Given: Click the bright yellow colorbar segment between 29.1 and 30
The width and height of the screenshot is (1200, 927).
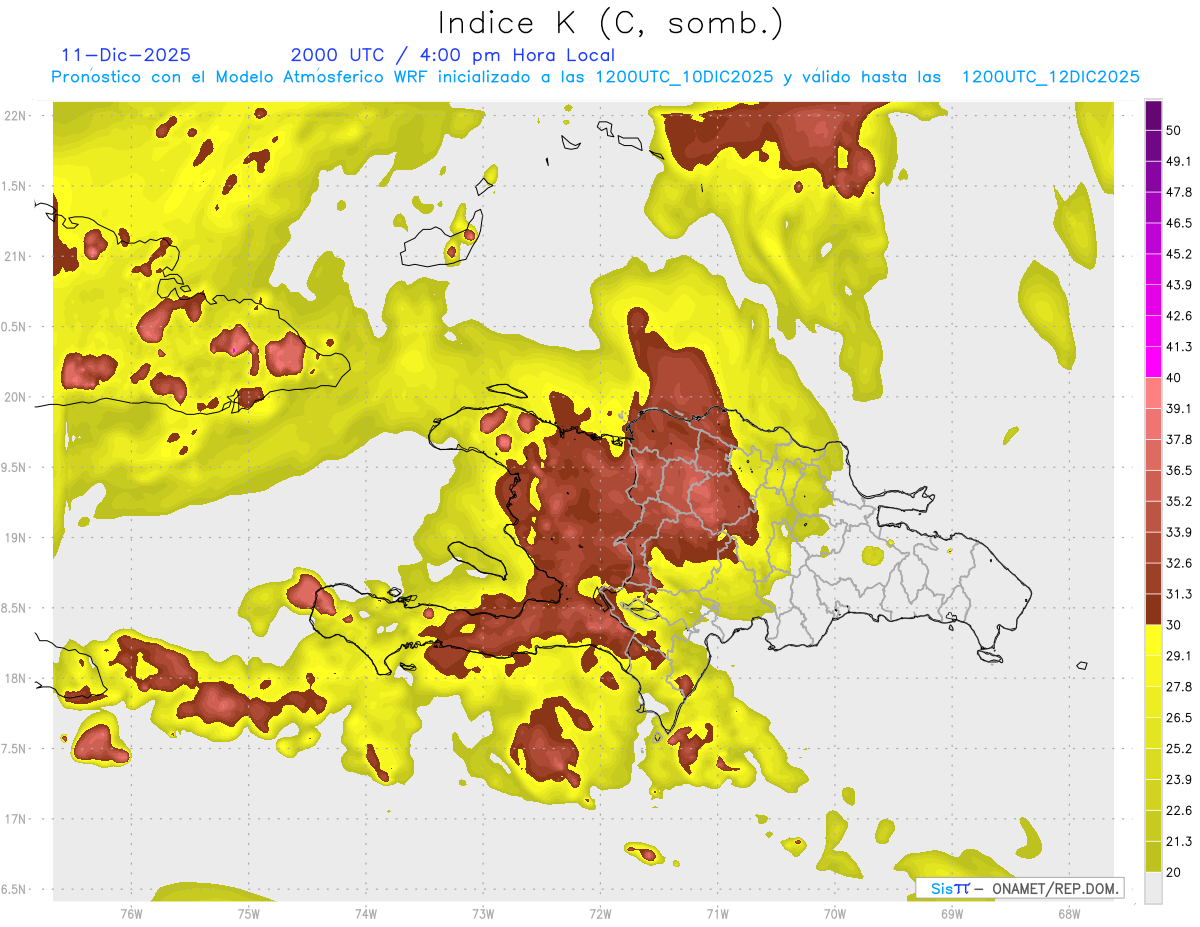Looking at the screenshot, I should (1153, 640).
